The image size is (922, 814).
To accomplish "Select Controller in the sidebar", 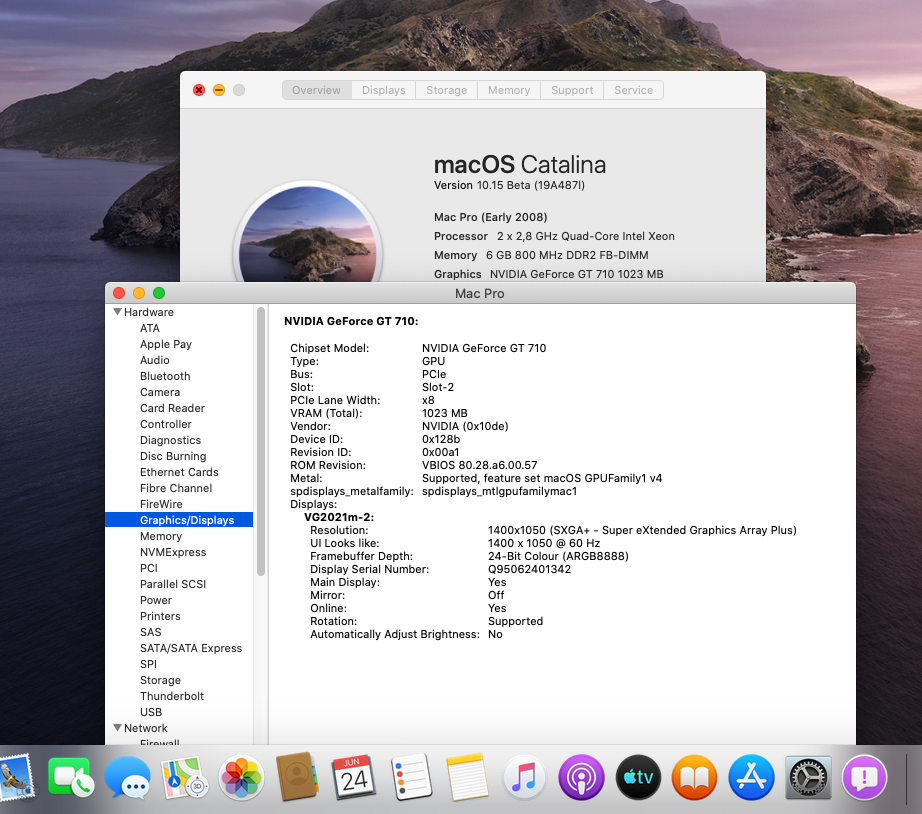I will pyautogui.click(x=166, y=424).
